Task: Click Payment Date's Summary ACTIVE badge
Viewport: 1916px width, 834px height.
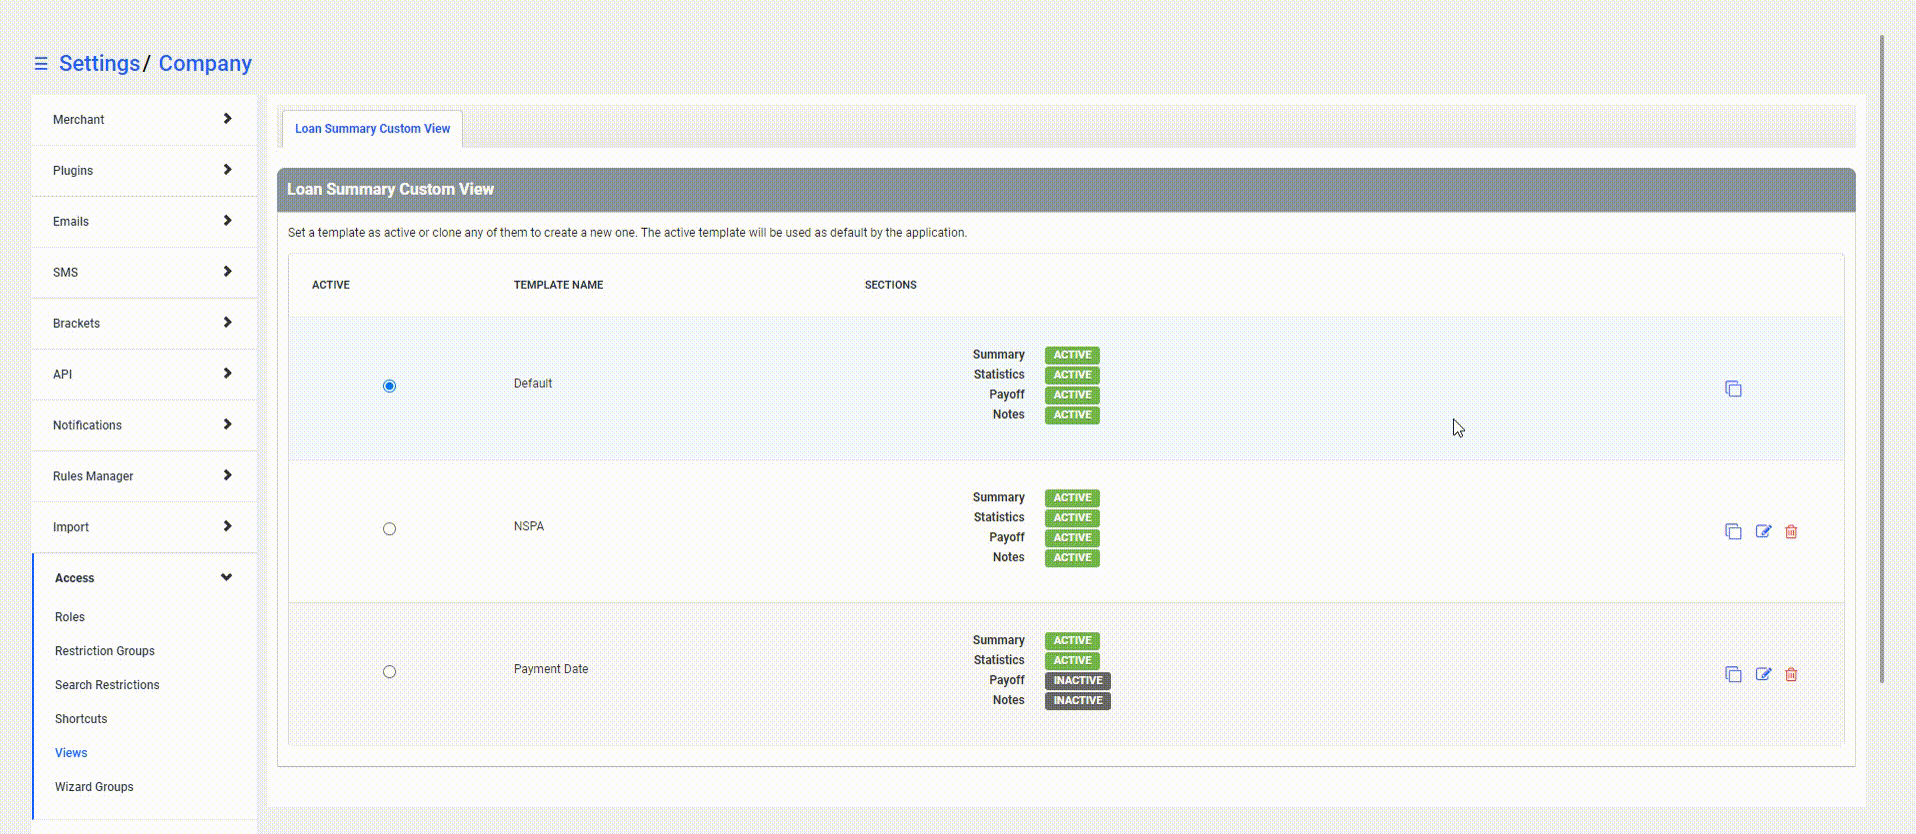Action: [1072, 641]
